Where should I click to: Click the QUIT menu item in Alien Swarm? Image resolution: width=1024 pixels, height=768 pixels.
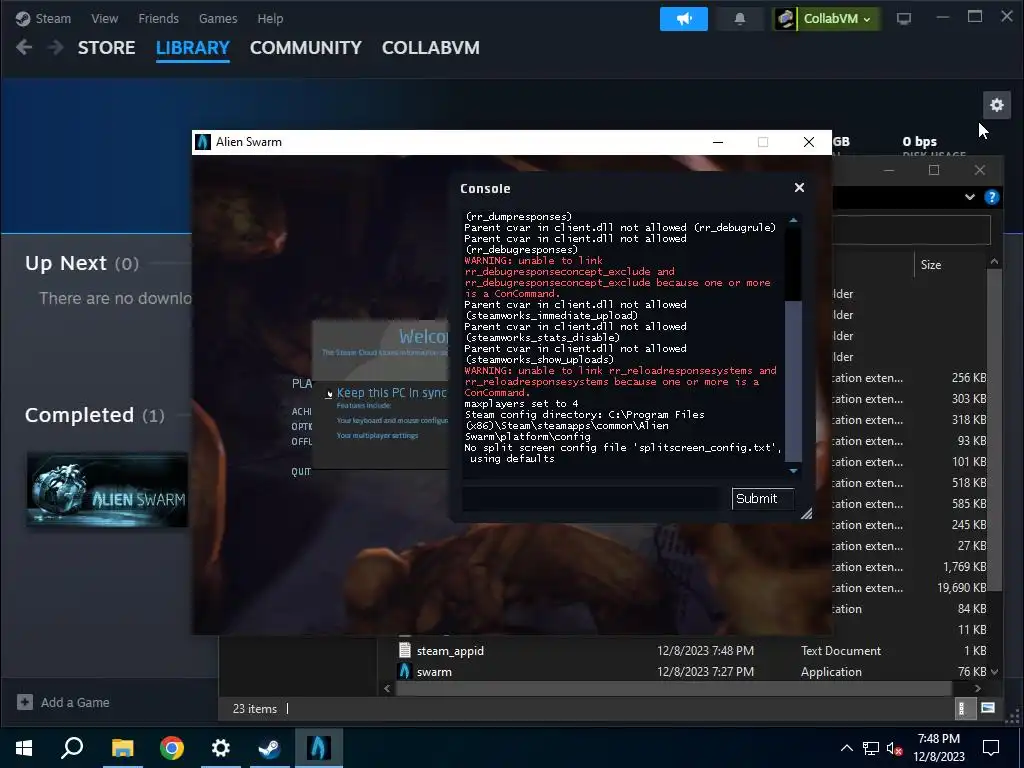[301, 472]
